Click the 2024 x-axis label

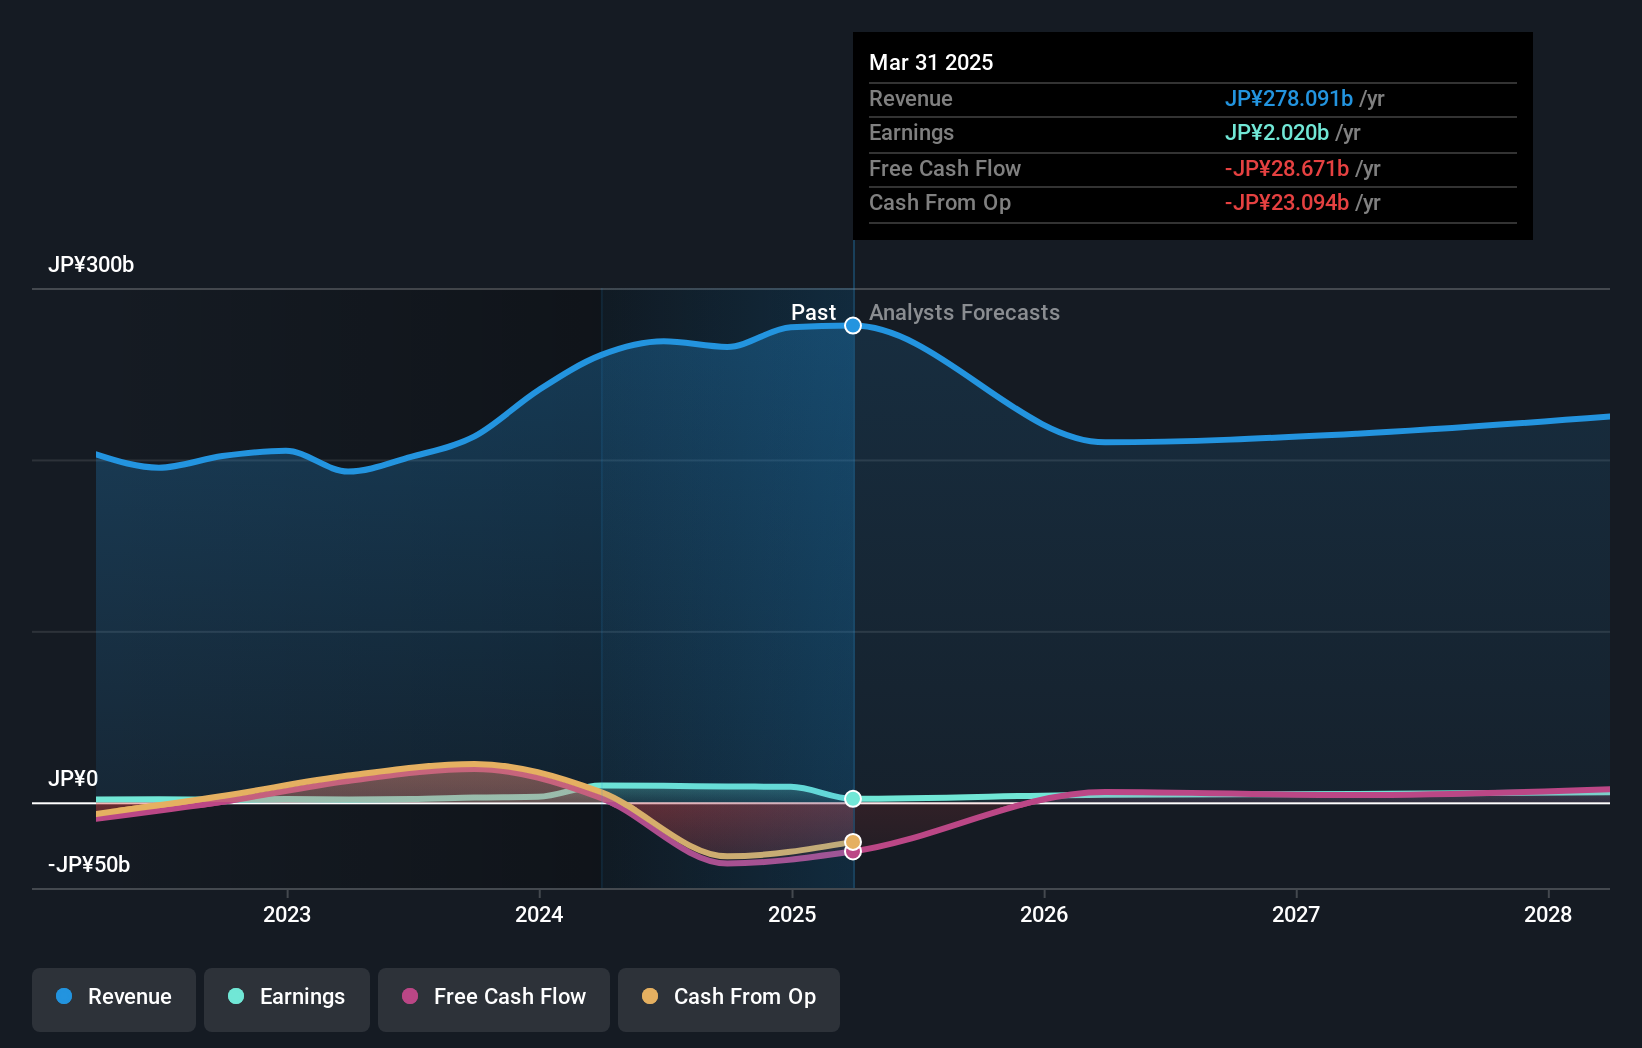(x=539, y=914)
